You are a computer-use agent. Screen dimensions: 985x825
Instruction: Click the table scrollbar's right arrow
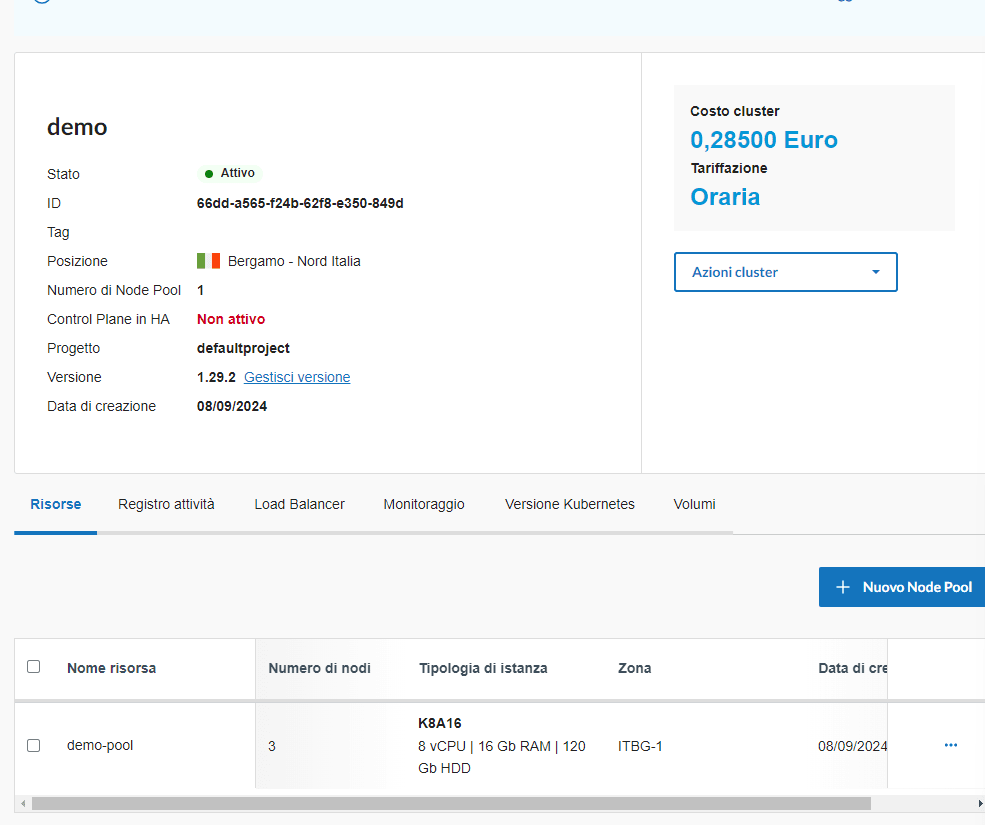(x=979, y=803)
